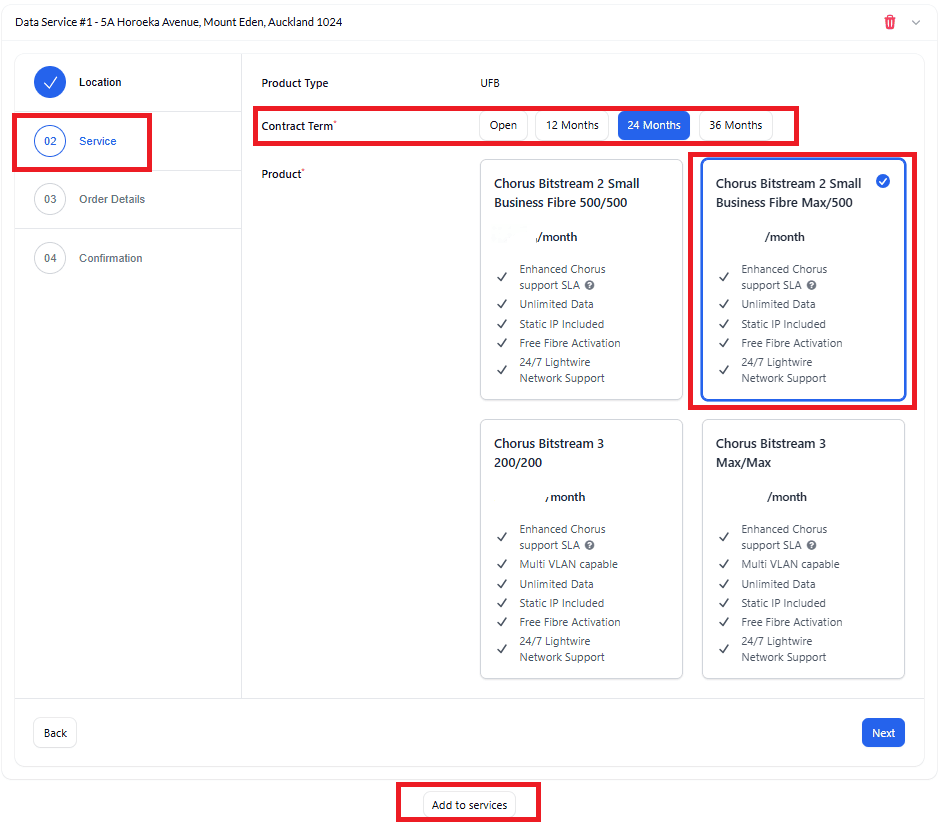
Task: Collapse the Data Service #1 panel chevron
Action: (x=915, y=22)
